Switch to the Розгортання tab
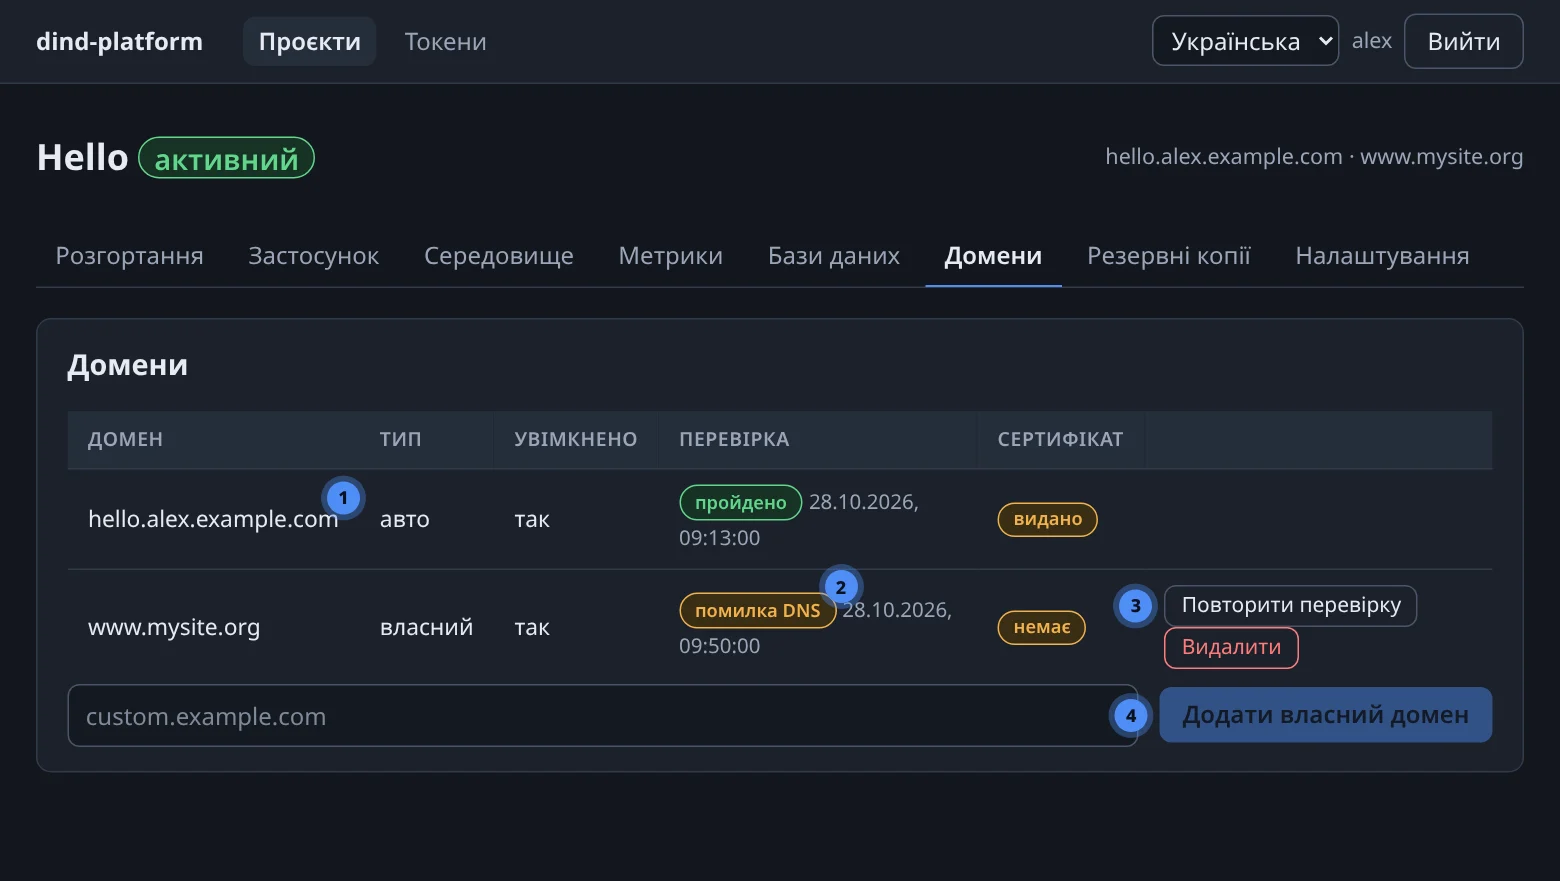The height and width of the screenshot is (881, 1560). pos(129,256)
